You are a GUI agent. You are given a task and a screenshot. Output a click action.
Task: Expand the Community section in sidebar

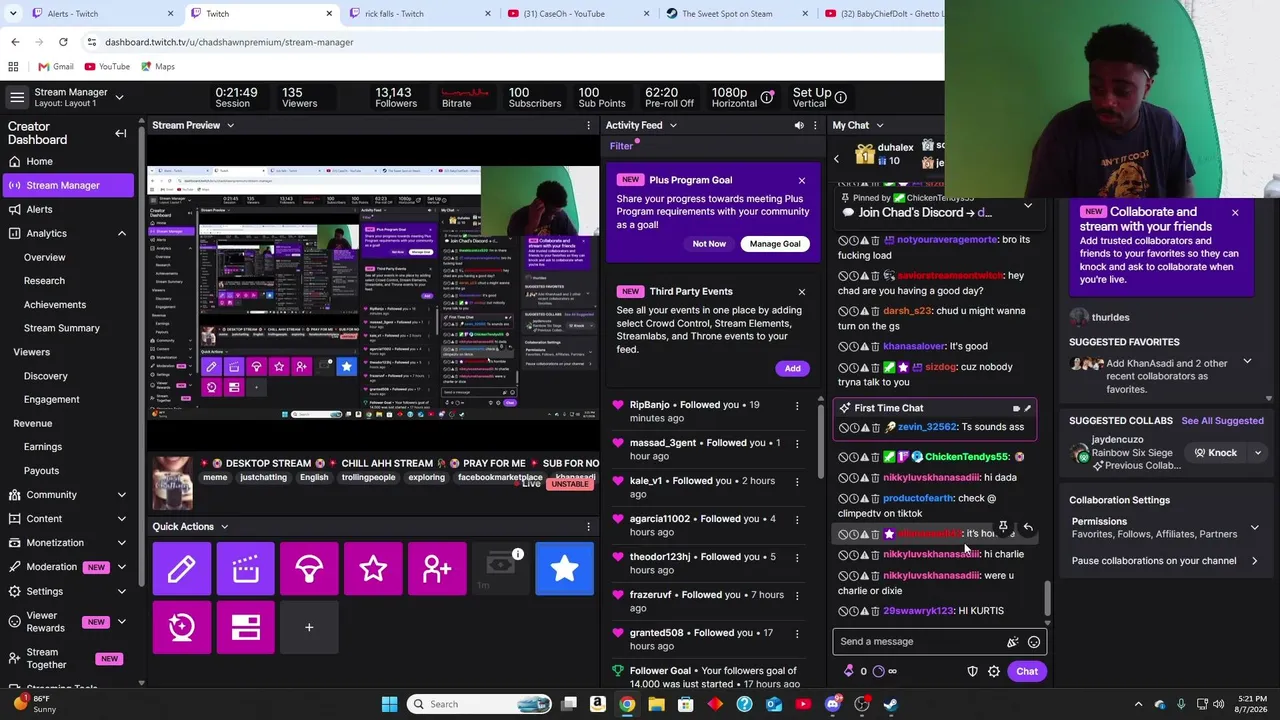click(122, 495)
